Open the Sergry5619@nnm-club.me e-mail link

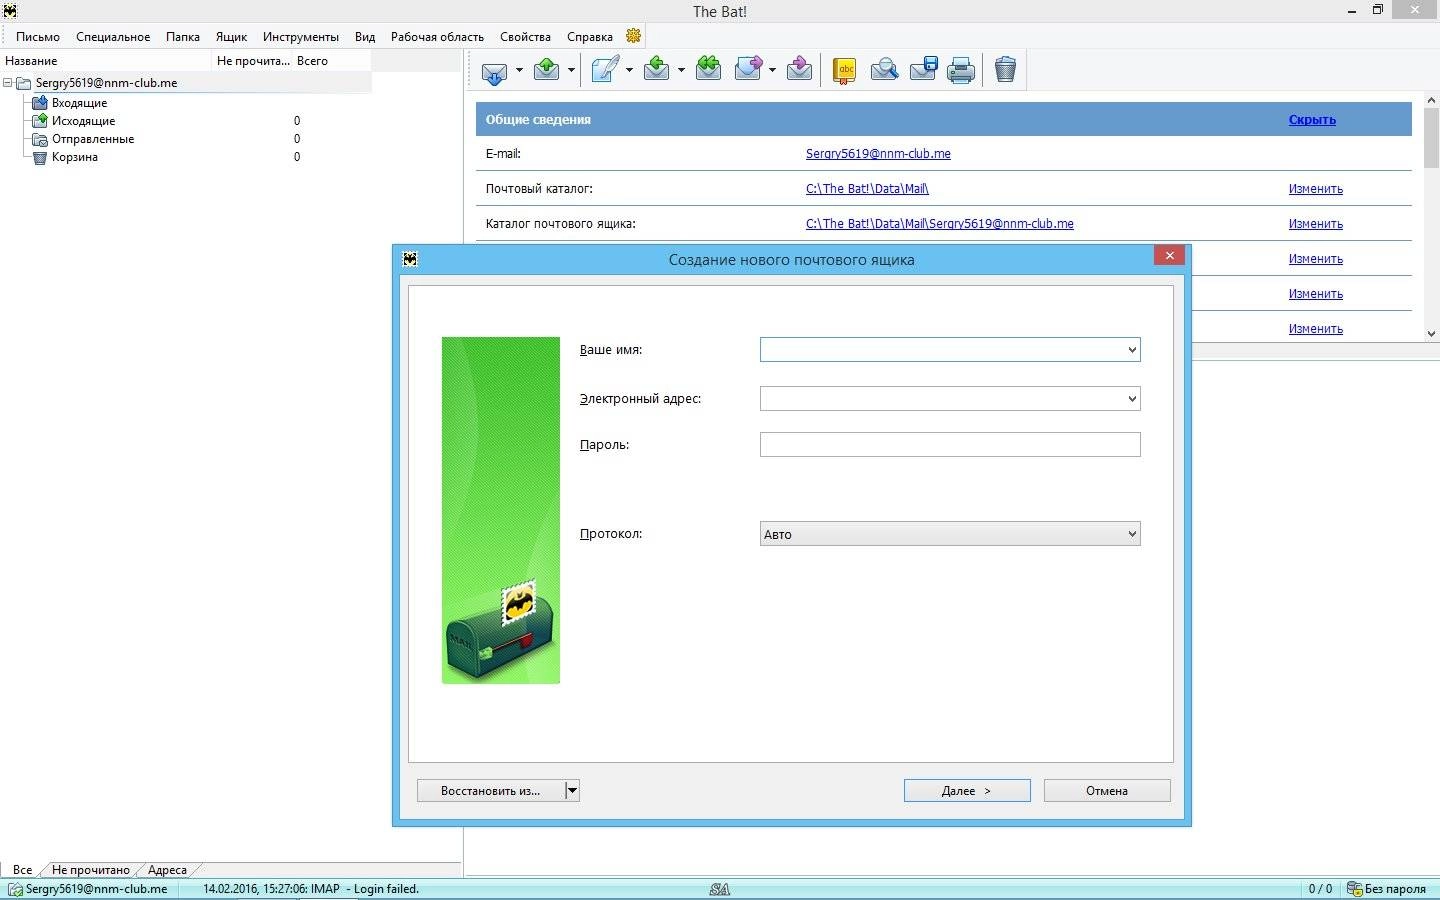(x=878, y=154)
